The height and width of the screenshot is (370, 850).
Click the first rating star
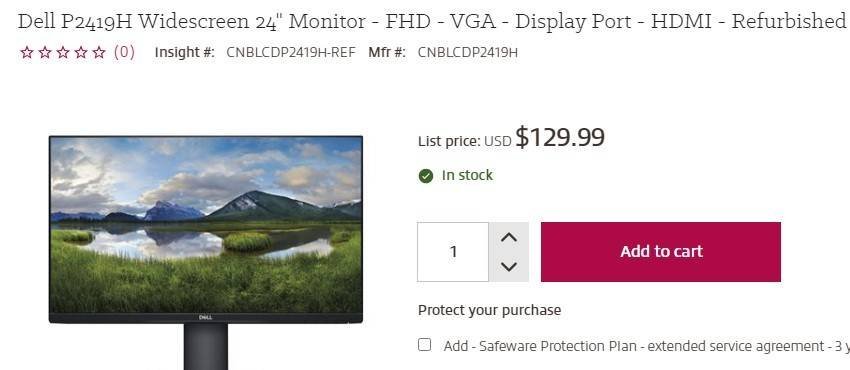coord(27,53)
